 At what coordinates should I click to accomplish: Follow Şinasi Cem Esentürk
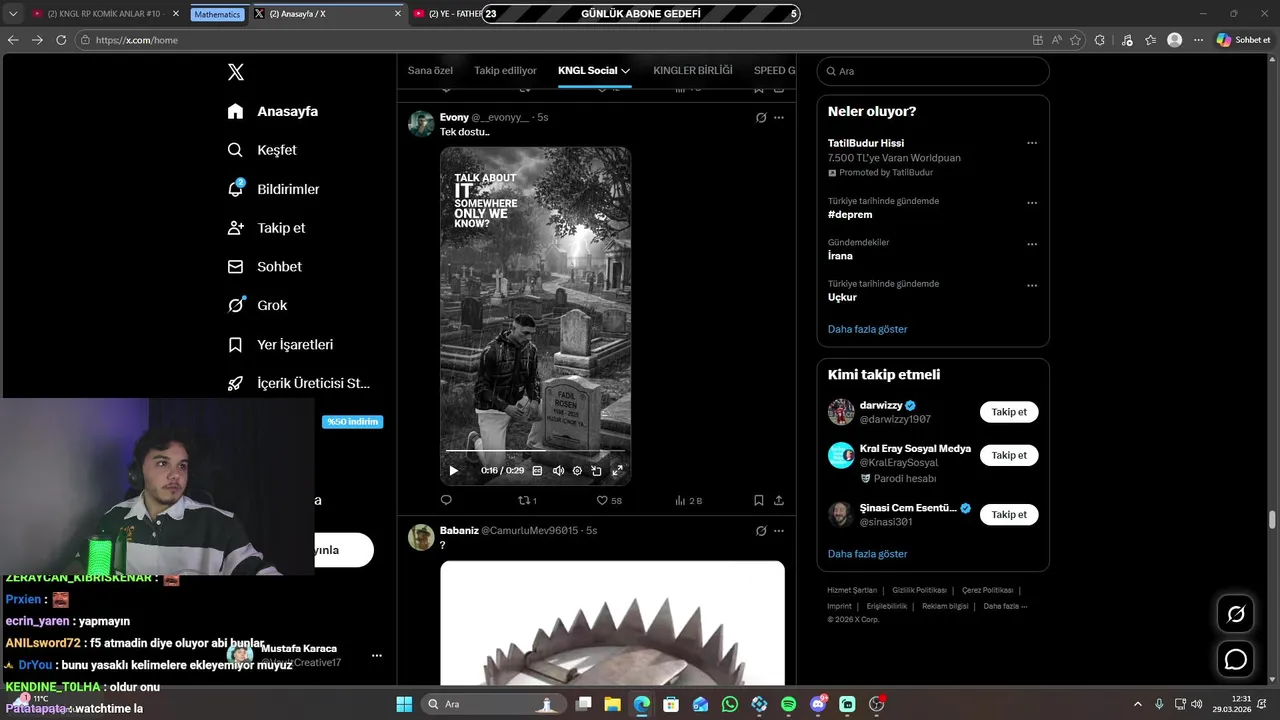1009,514
